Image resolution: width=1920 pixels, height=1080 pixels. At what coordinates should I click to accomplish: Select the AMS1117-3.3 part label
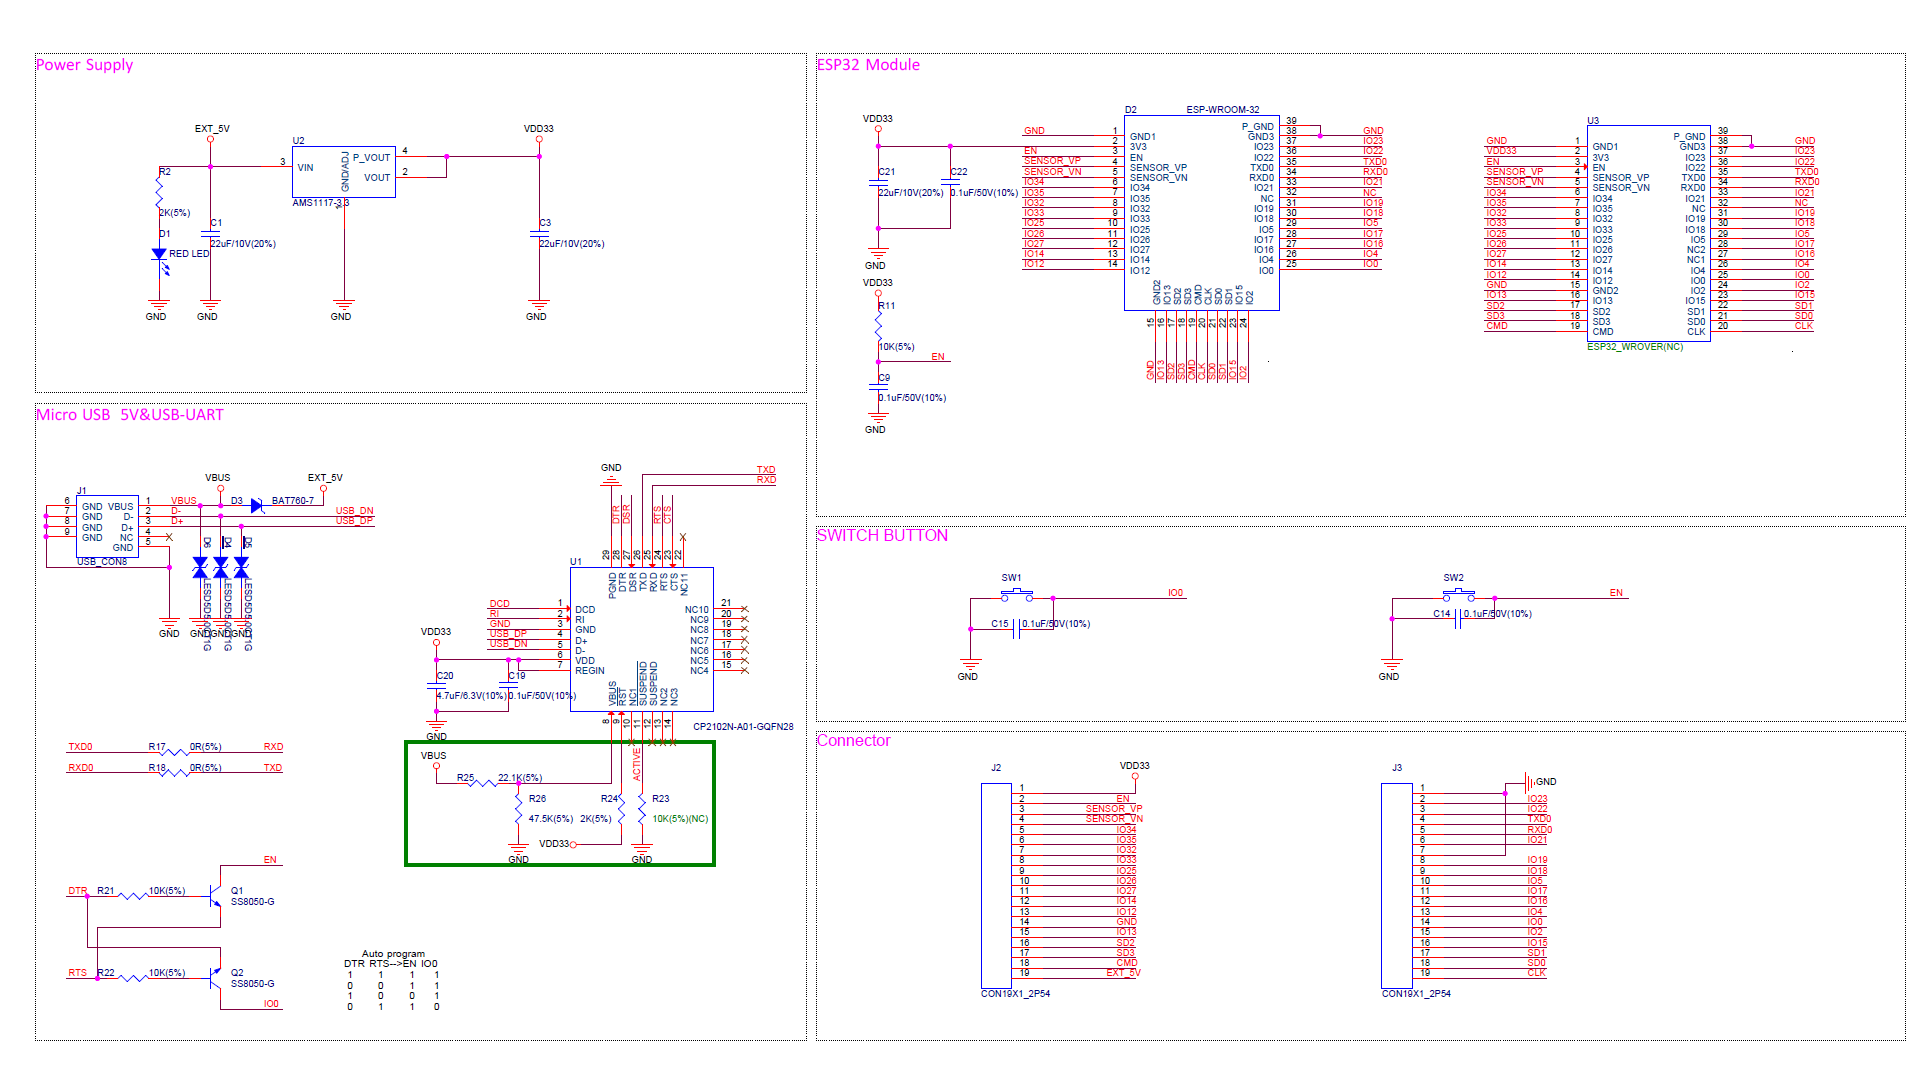point(320,203)
